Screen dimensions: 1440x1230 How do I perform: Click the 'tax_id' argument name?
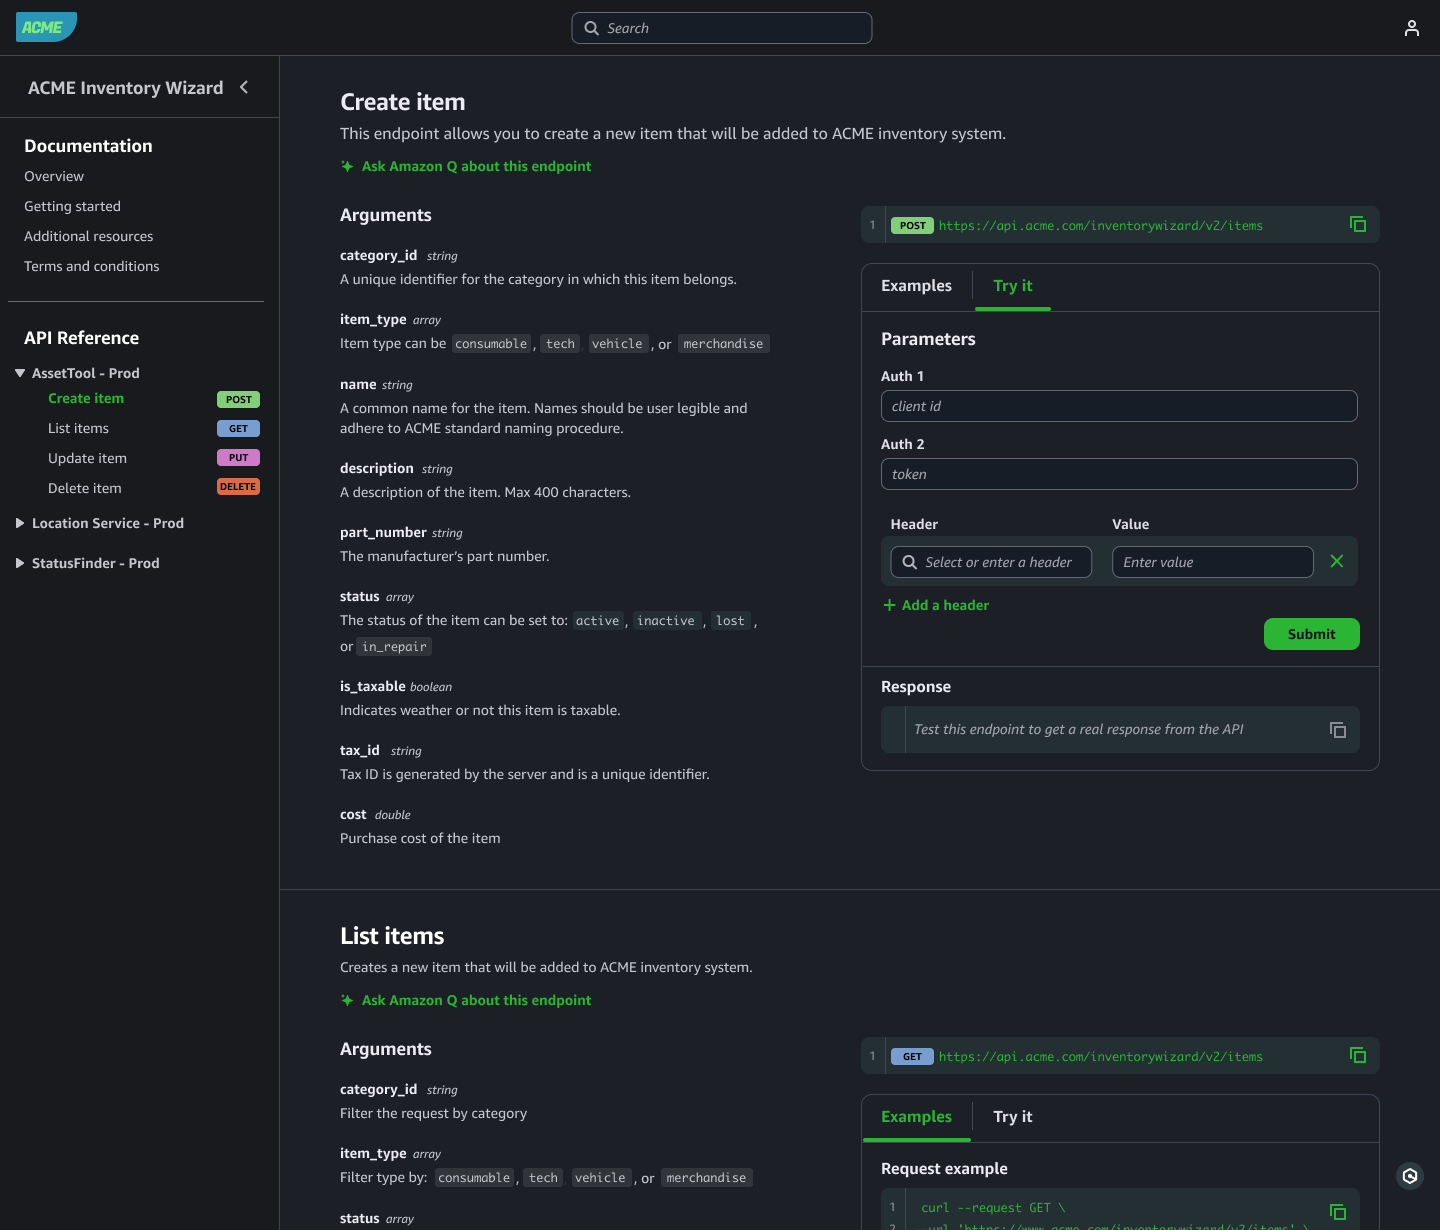(x=360, y=750)
